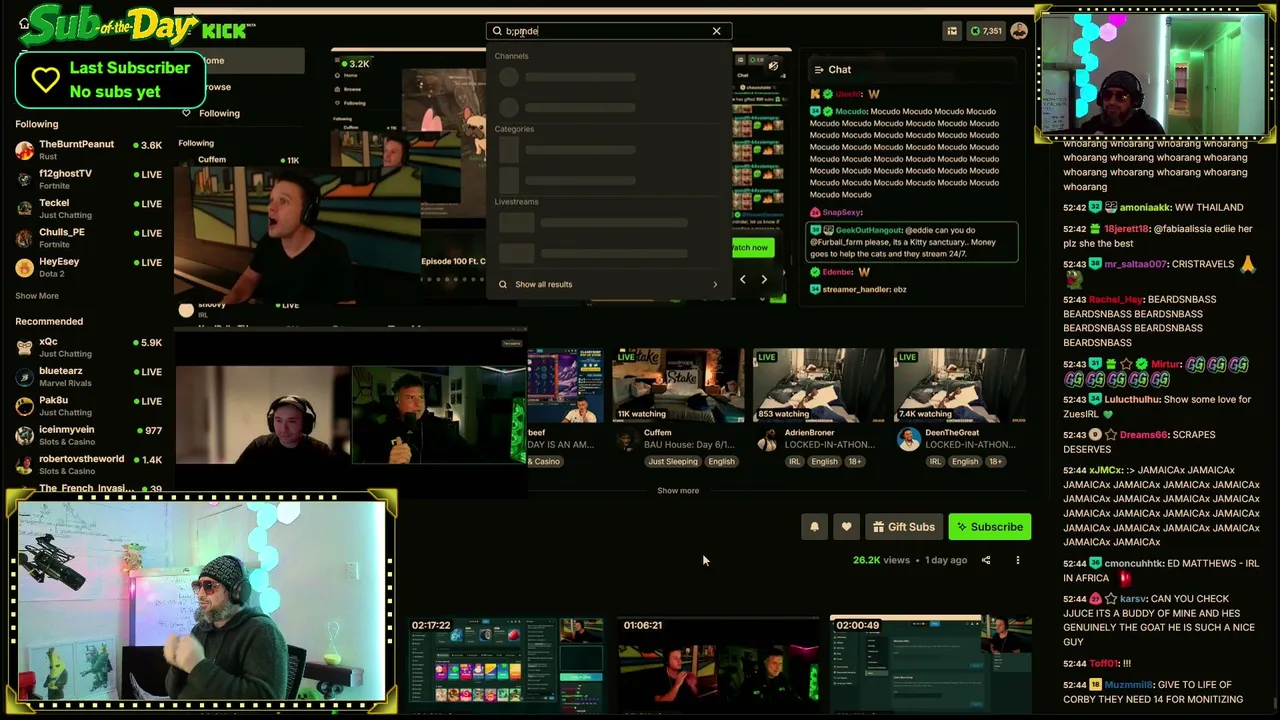The height and width of the screenshot is (720, 1280).
Task: Open the Cuffem channel avatar under thumbnails
Action: click(626, 440)
